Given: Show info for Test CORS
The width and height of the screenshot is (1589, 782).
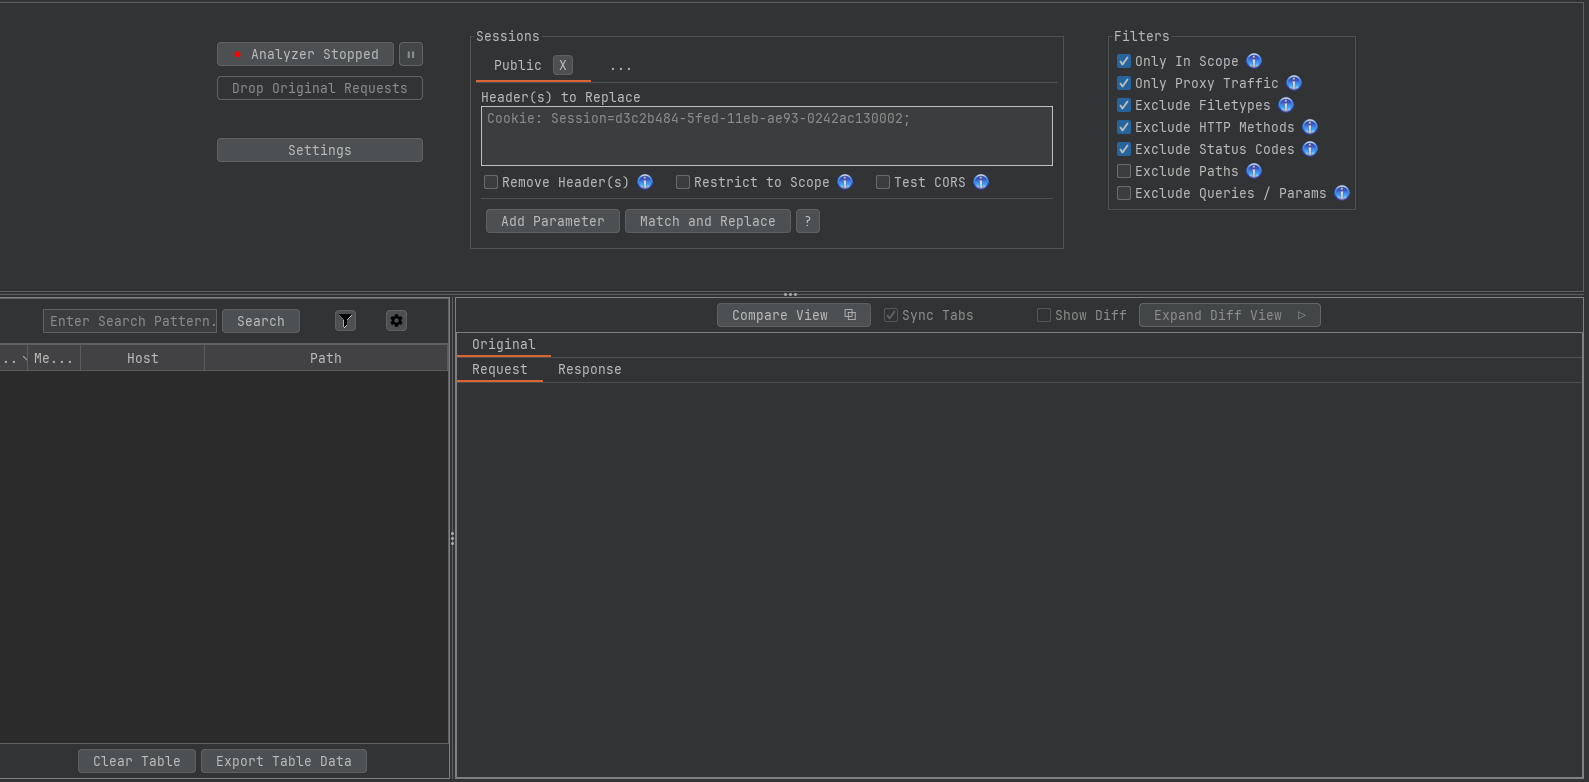Looking at the screenshot, I should 981,182.
